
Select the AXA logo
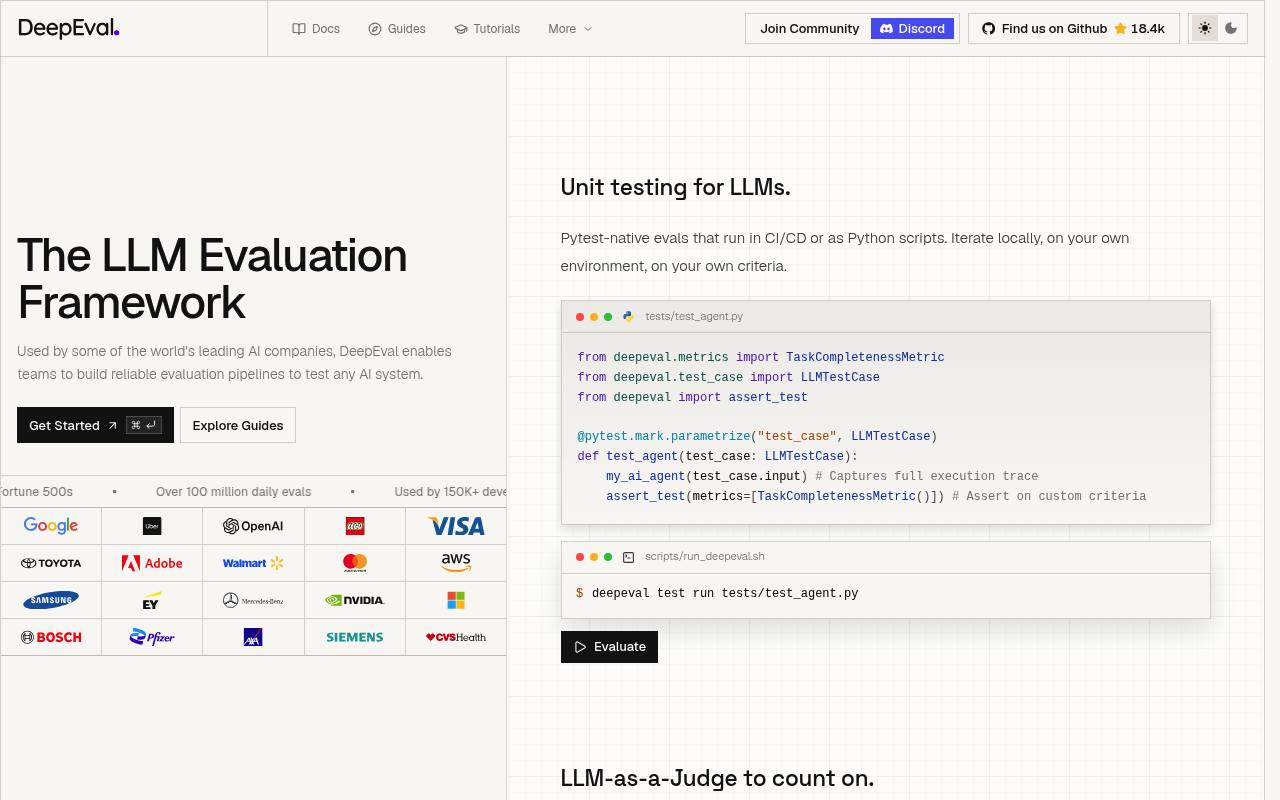point(253,637)
